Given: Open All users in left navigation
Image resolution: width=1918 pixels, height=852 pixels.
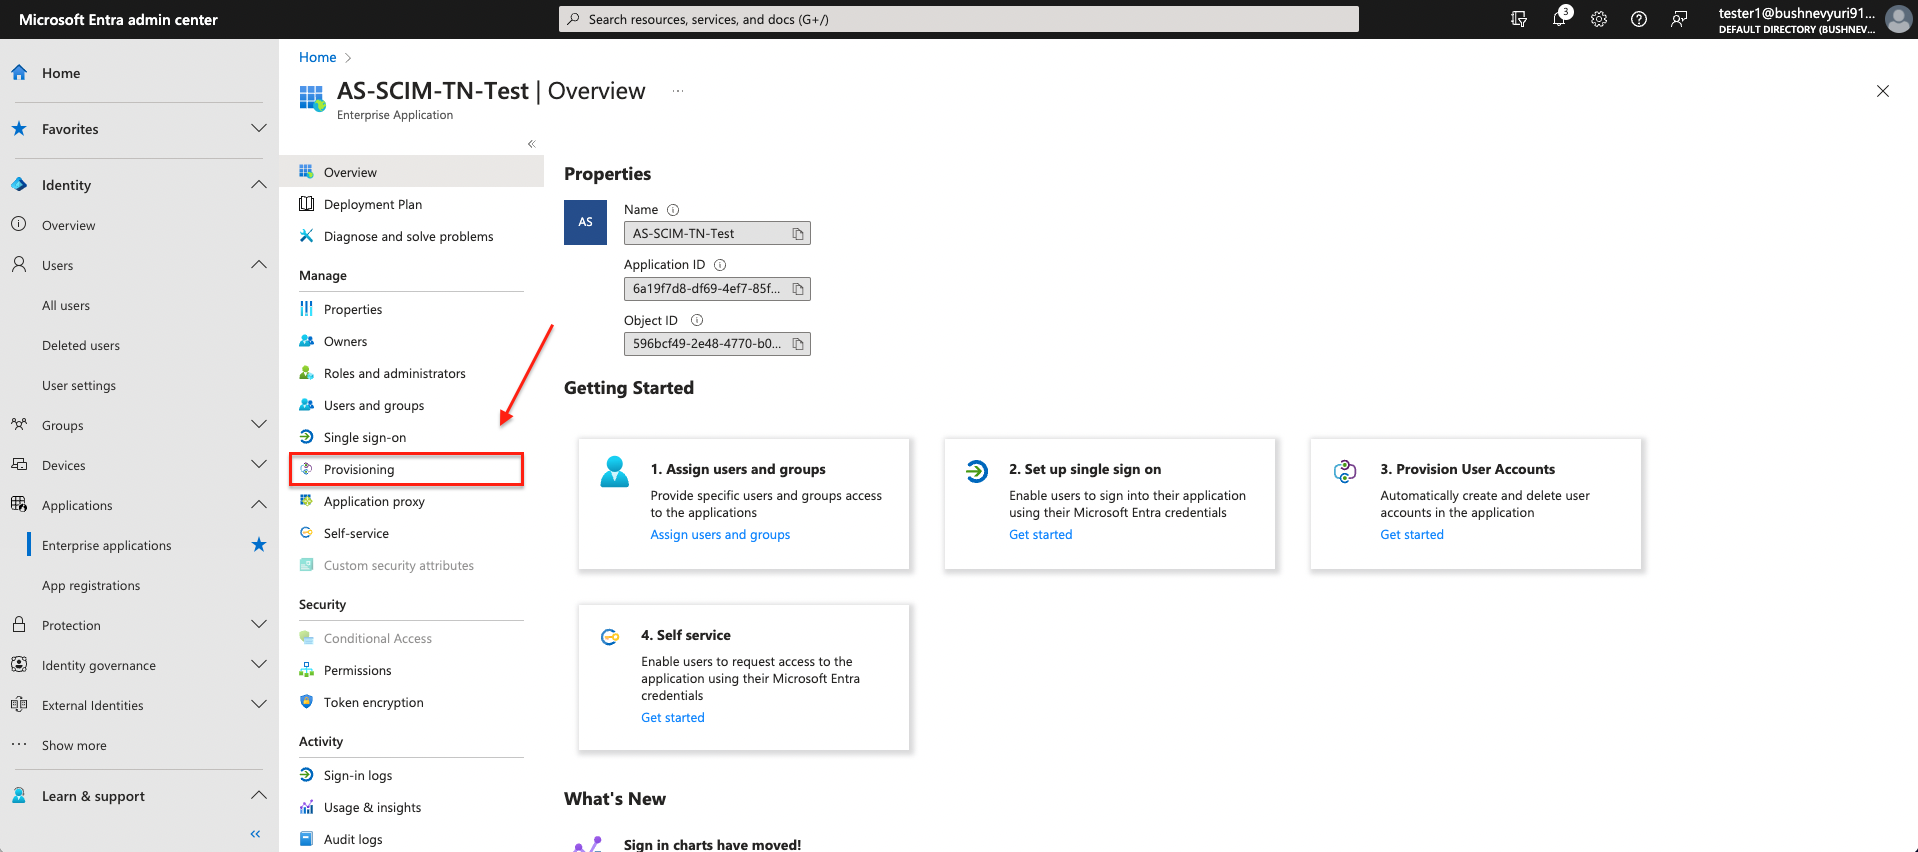Looking at the screenshot, I should 66,306.
